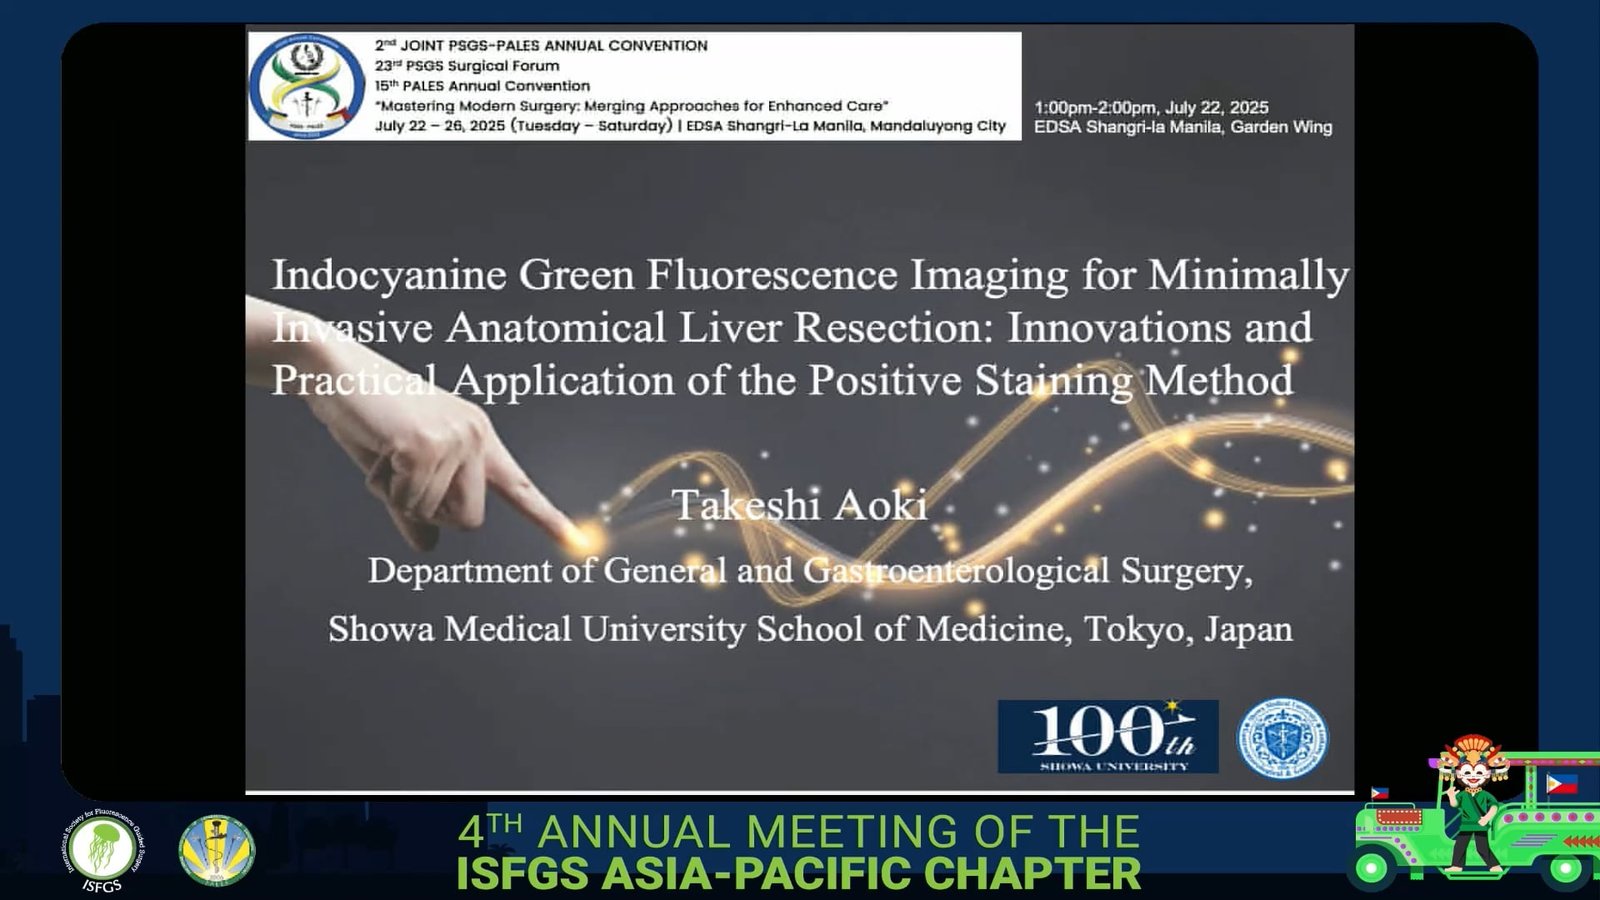This screenshot has height=900, width=1600.
Task: Click the presenter name Takeshi Aoki
Action: click(x=799, y=505)
